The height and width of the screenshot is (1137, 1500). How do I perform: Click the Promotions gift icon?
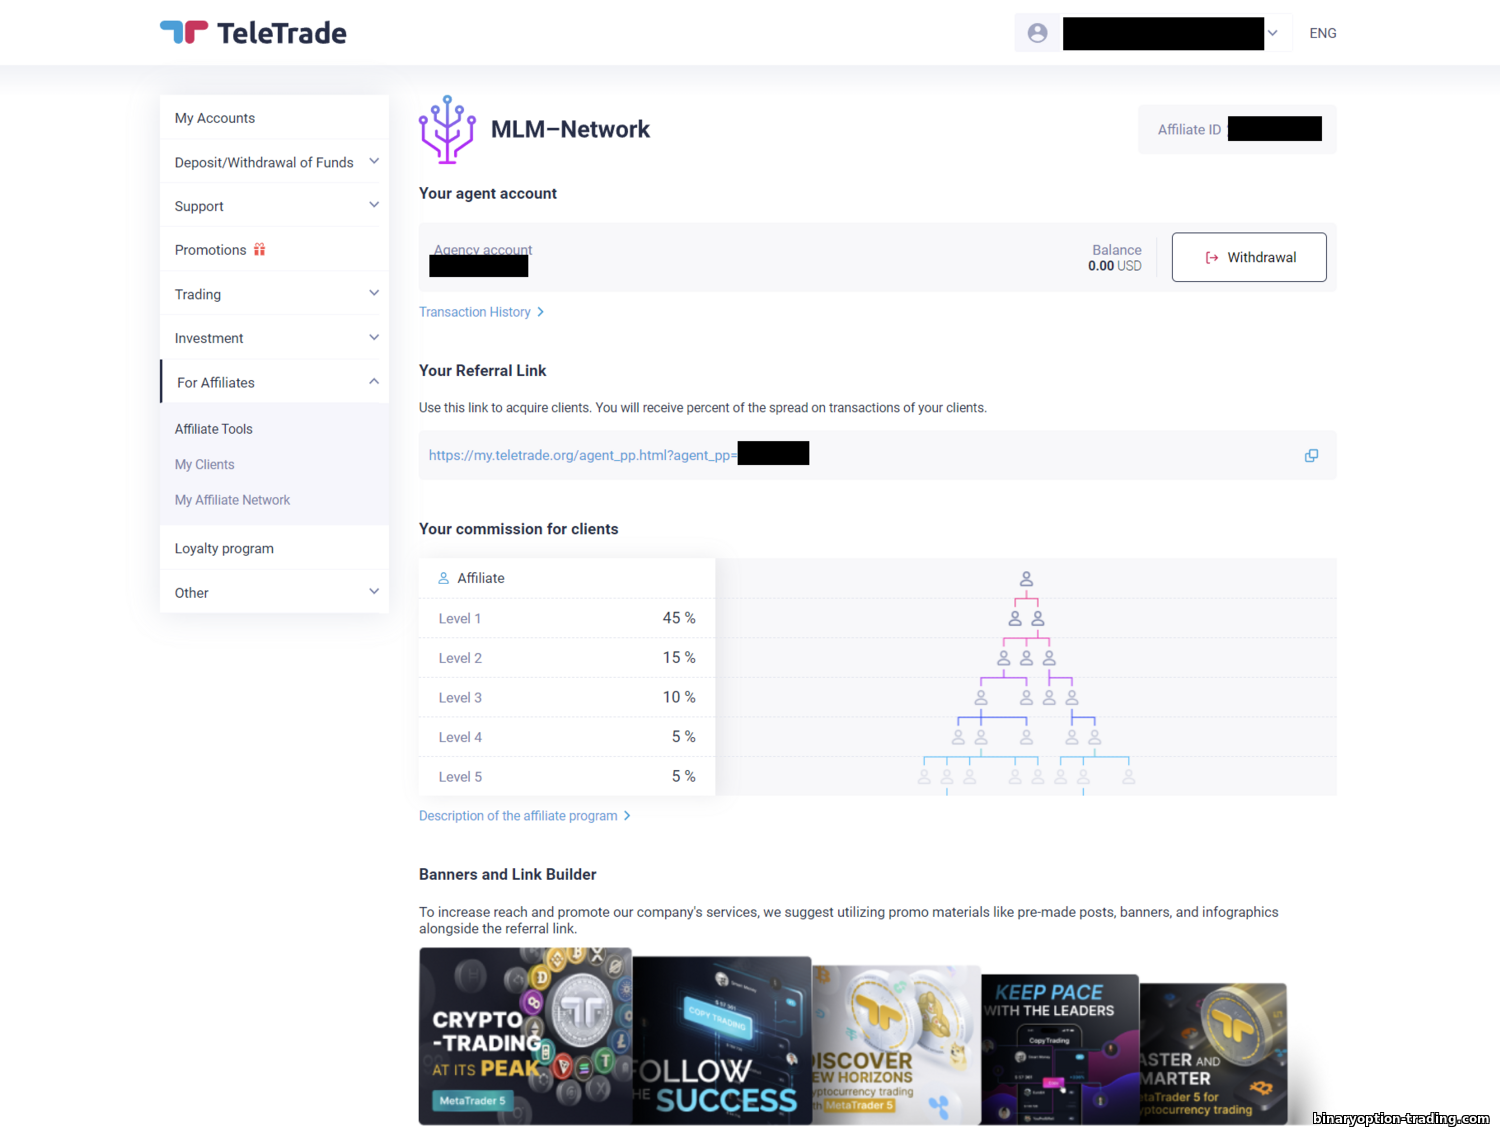coord(259,250)
